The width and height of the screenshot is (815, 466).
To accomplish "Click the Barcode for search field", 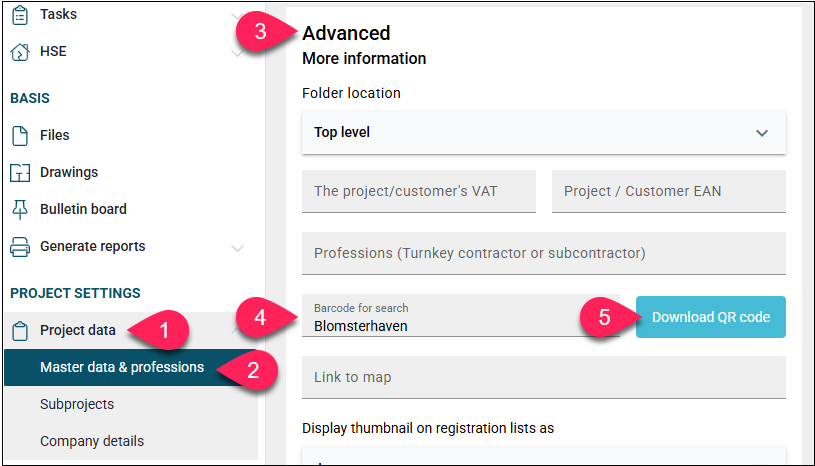I will click(x=461, y=315).
